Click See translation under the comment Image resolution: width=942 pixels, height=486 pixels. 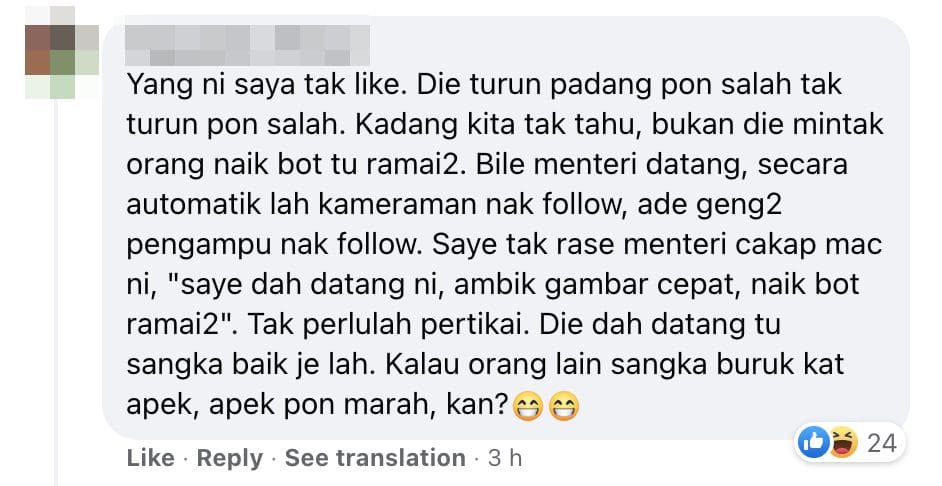[x=375, y=458]
